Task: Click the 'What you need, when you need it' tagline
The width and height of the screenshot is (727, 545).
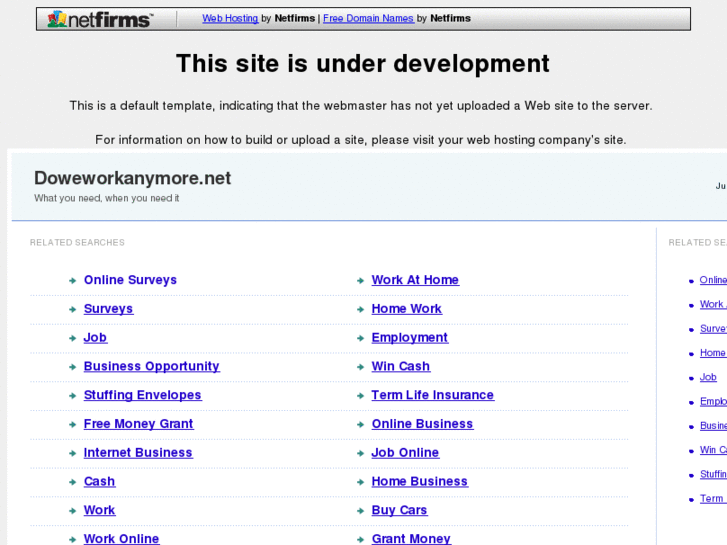Action: click(107, 198)
